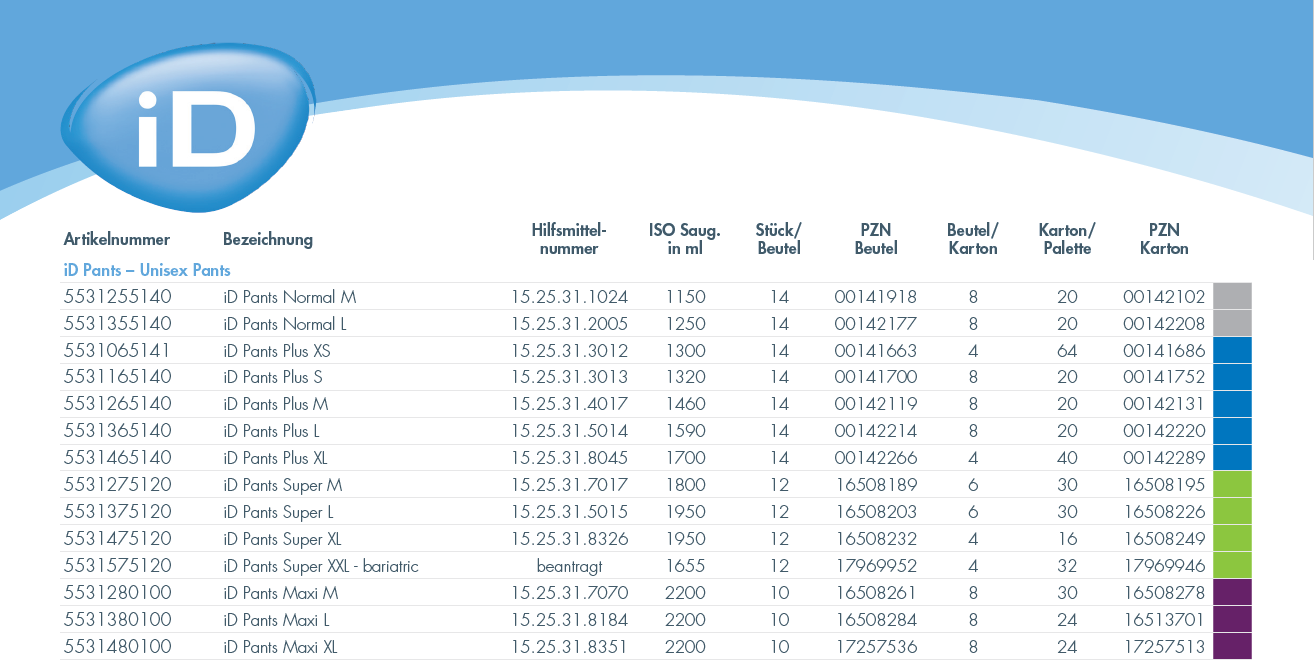Select article number 5531375120
Viewport: 1314px width, 665px height.
click(118, 512)
